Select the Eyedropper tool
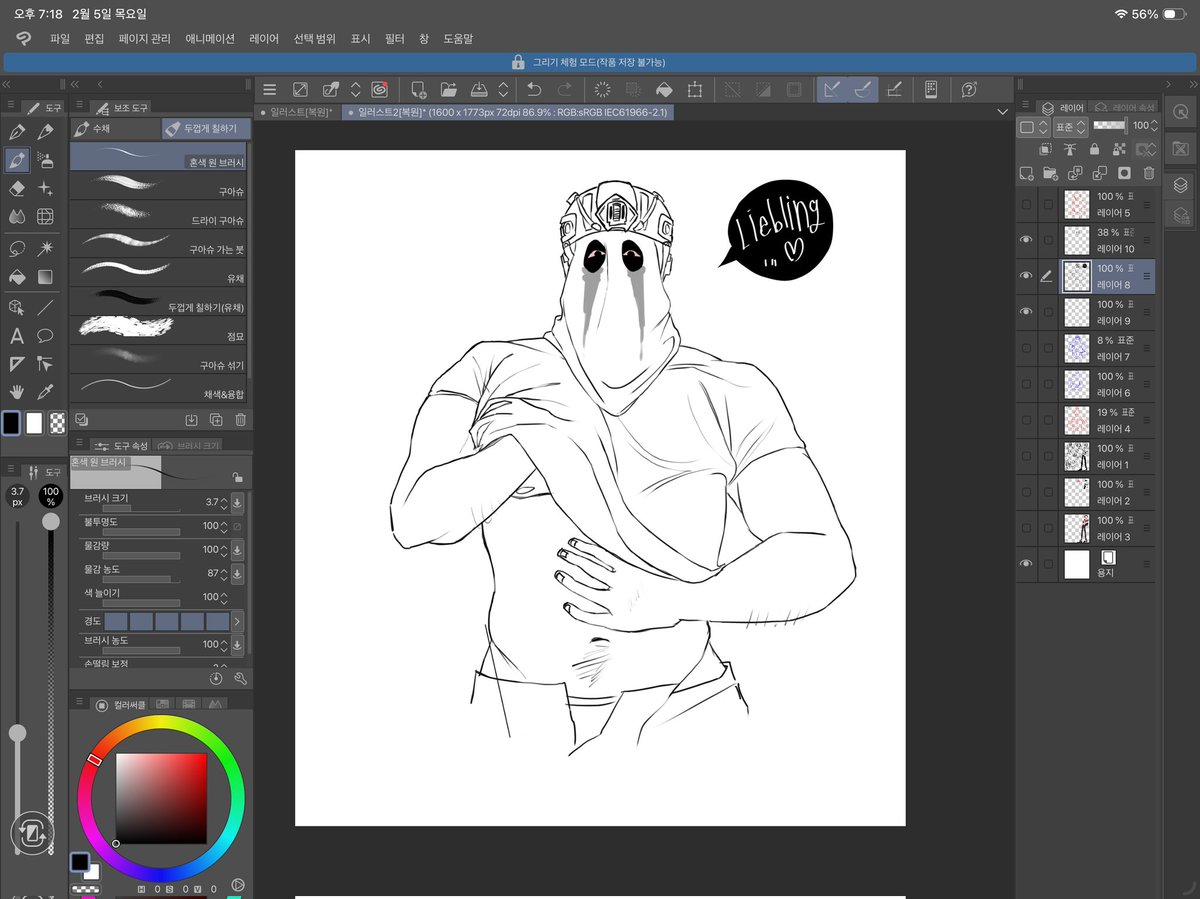 coord(45,391)
